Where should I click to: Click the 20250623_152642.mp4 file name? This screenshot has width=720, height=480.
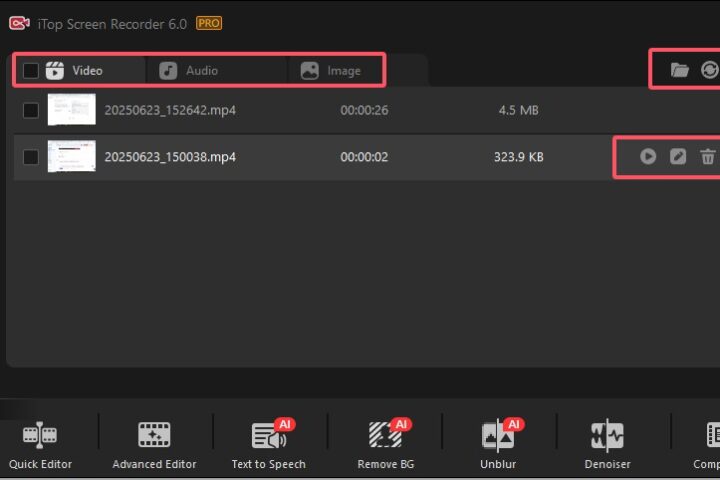[170, 110]
